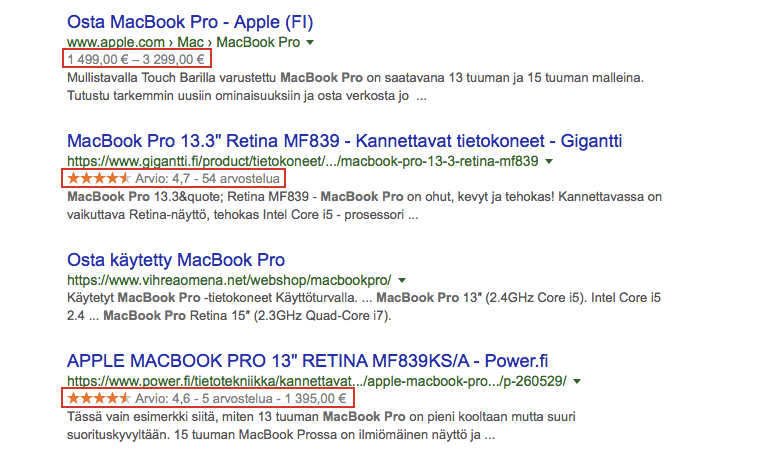Viewport: 773px width, 463px height.
Task: Click the gigantti.fi green URL text
Action: tap(302, 161)
